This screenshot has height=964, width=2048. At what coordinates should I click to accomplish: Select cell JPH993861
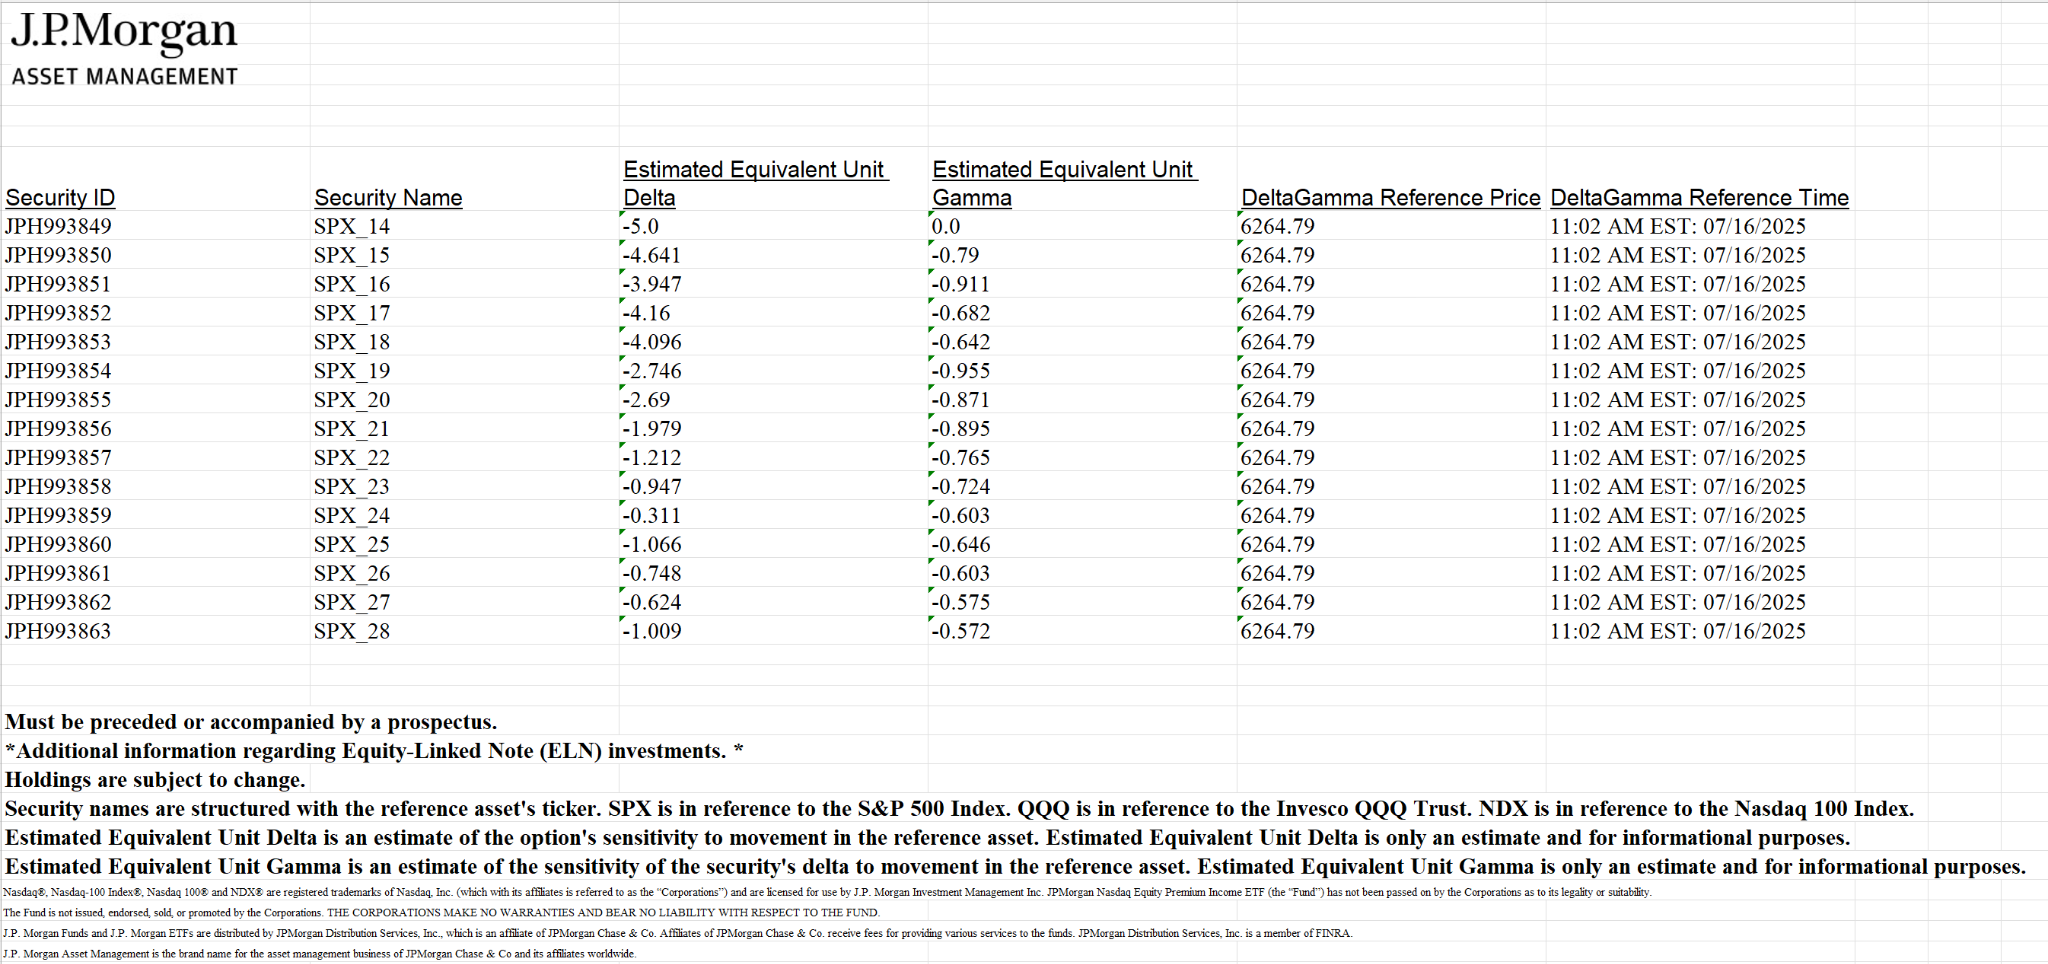point(58,575)
